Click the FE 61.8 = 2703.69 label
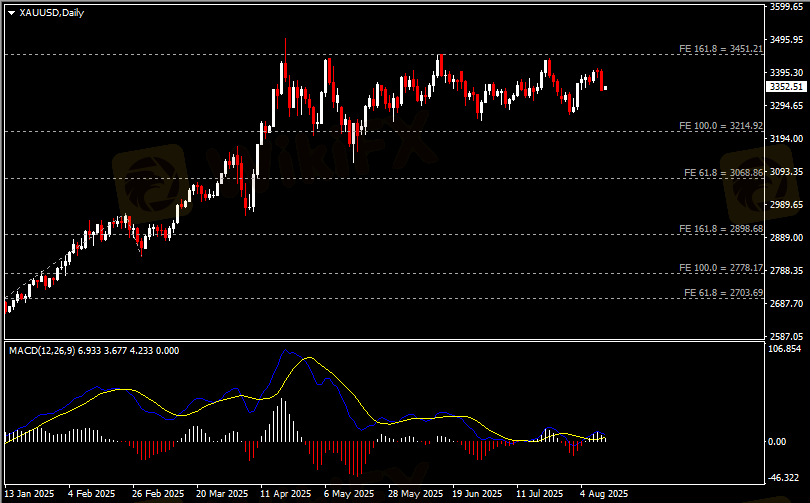Viewport: 810px width, 503px height. [723, 292]
